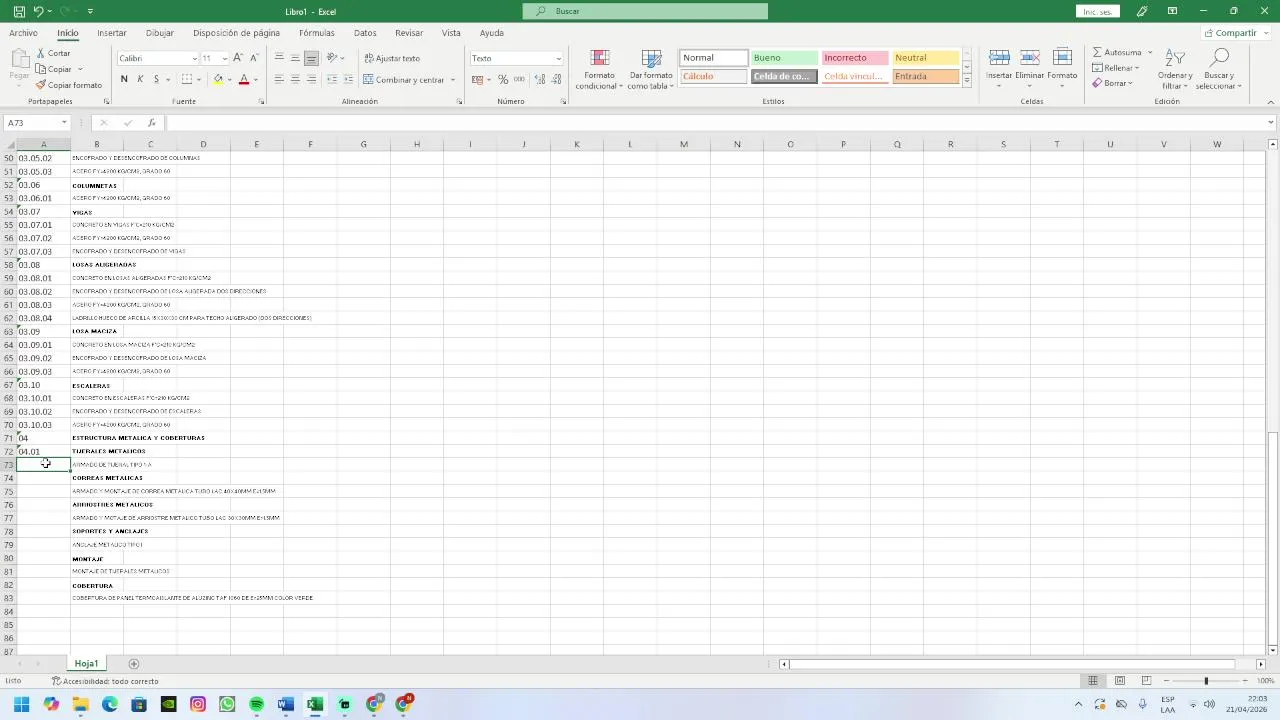1280x720 pixels.
Task: Click the percent style icon
Action: pos(503,79)
